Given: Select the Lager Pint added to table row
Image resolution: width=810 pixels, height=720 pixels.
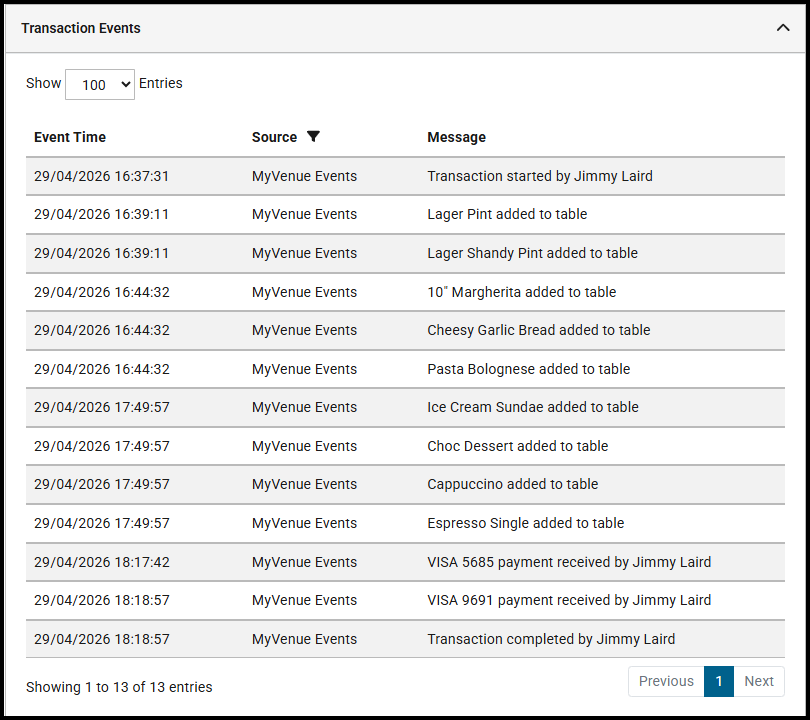Looking at the screenshot, I should [x=507, y=214].
